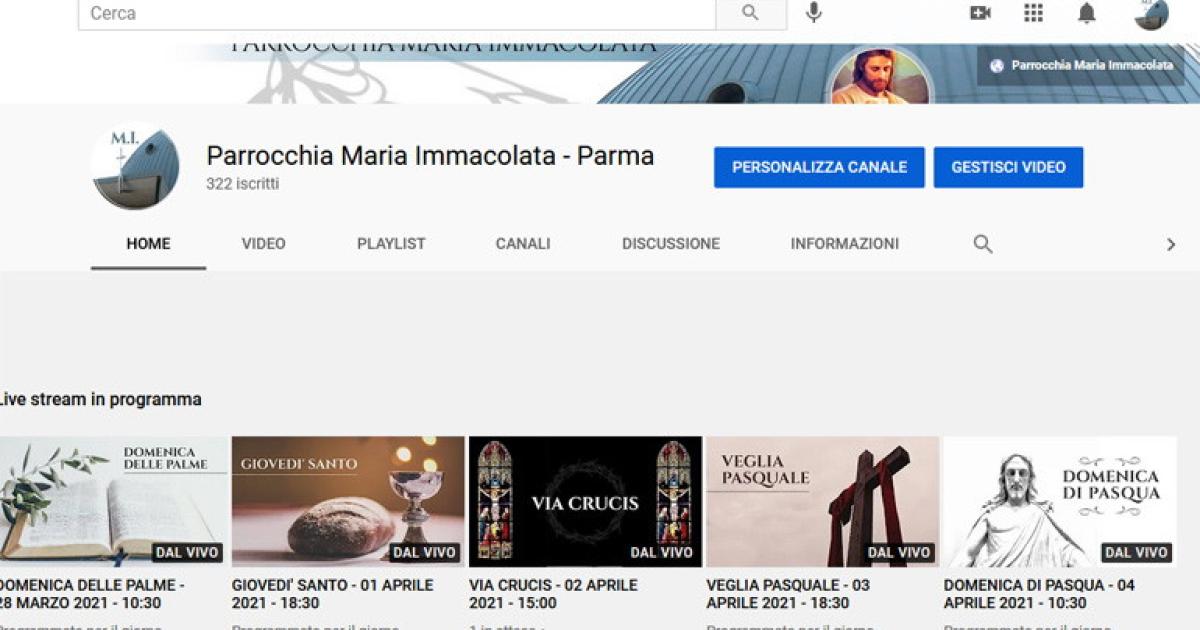This screenshot has width=1200, height=630.
Task: Click the Jesus portrait in banner
Action: coord(879,76)
